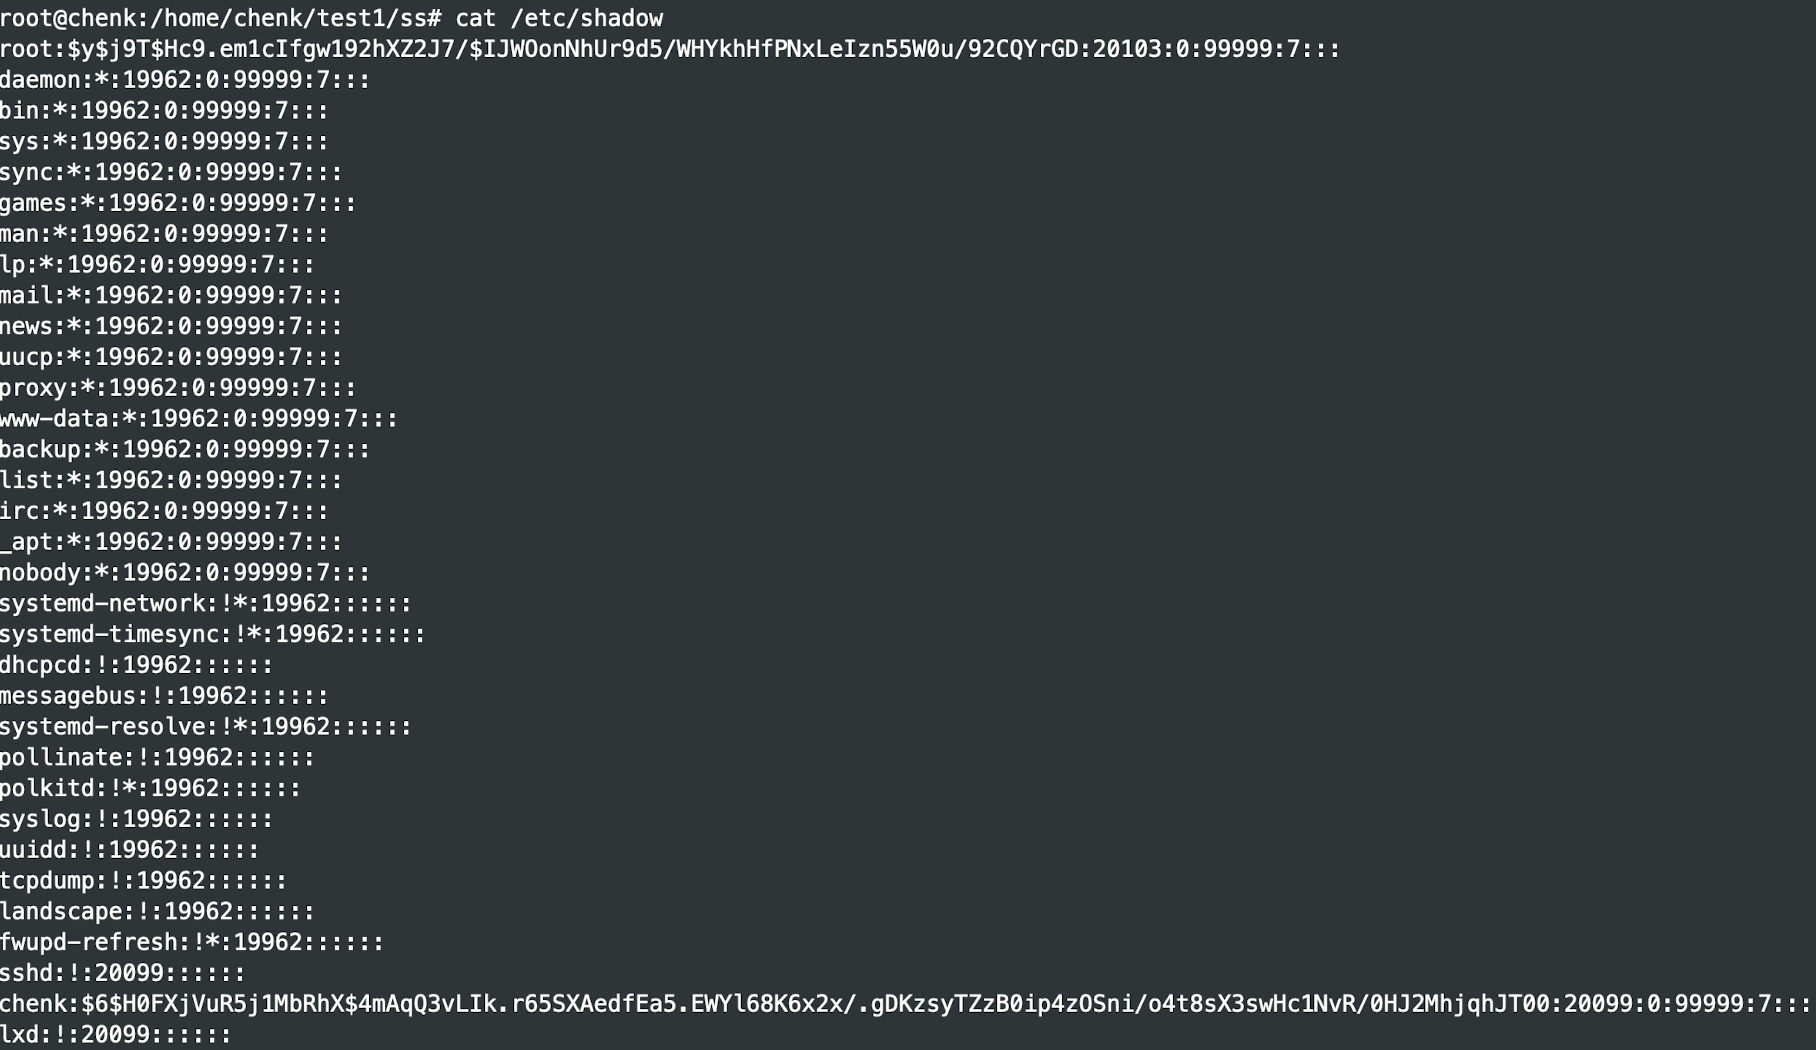Click the systemd-network entry line
The width and height of the screenshot is (1816, 1050).
pos(206,603)
